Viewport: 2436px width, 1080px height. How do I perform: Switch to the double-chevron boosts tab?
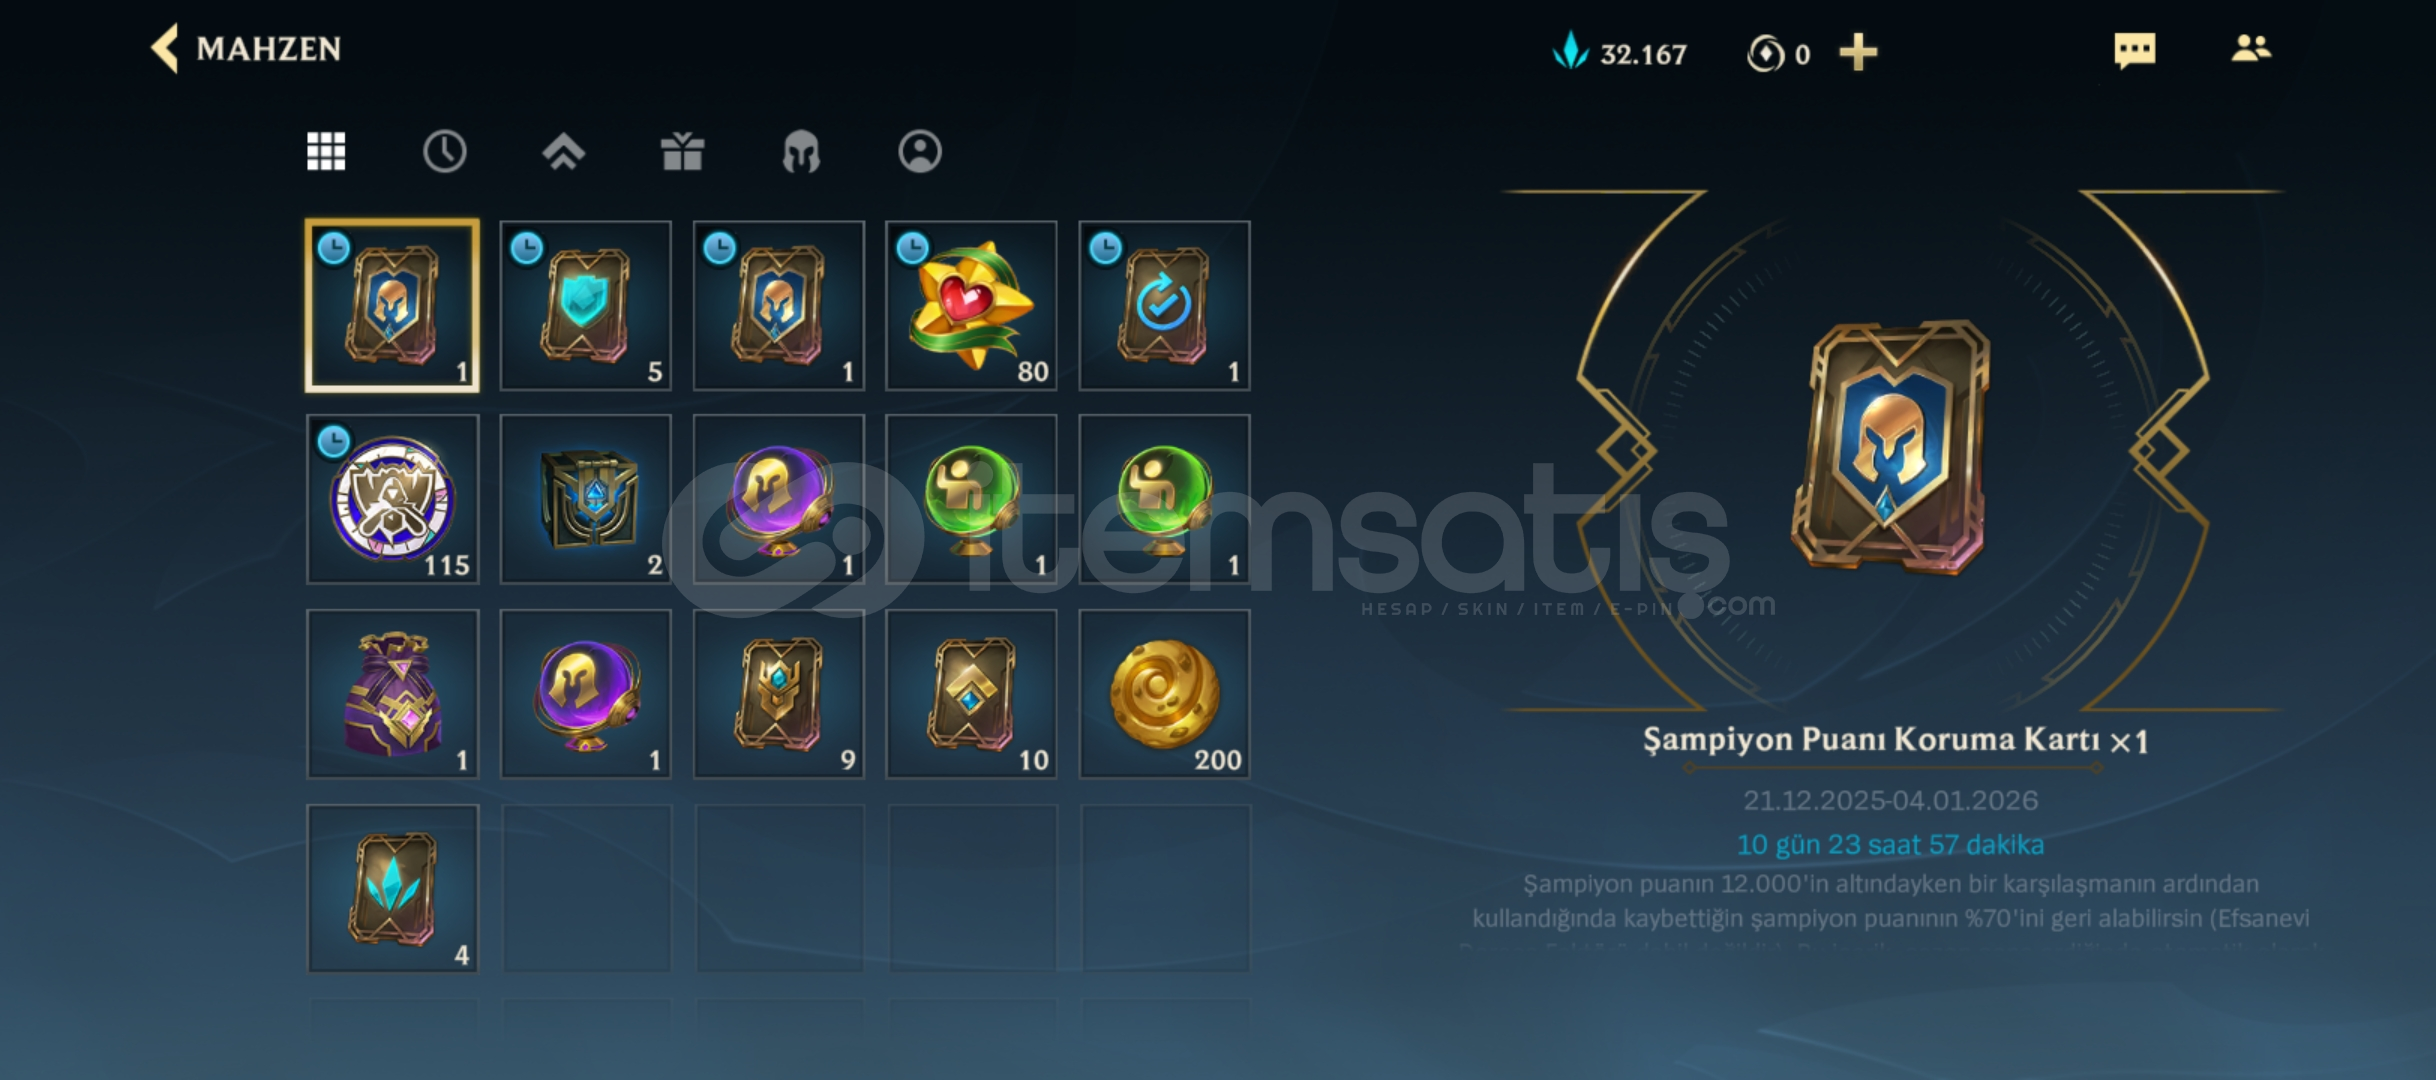563,152
